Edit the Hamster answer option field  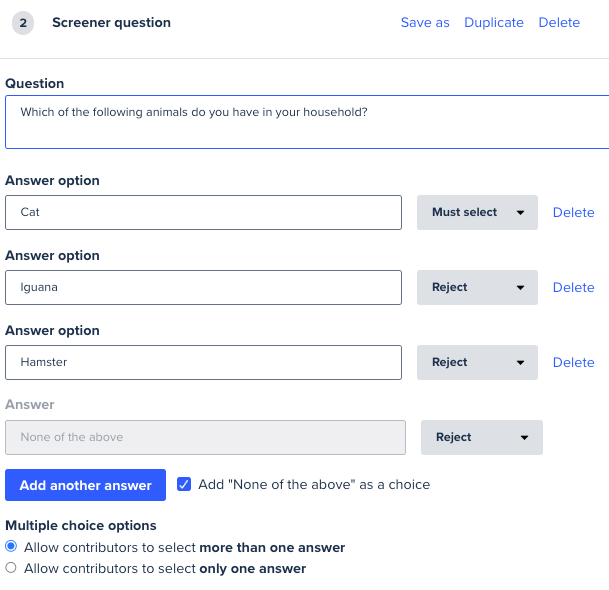click(203, 362)
